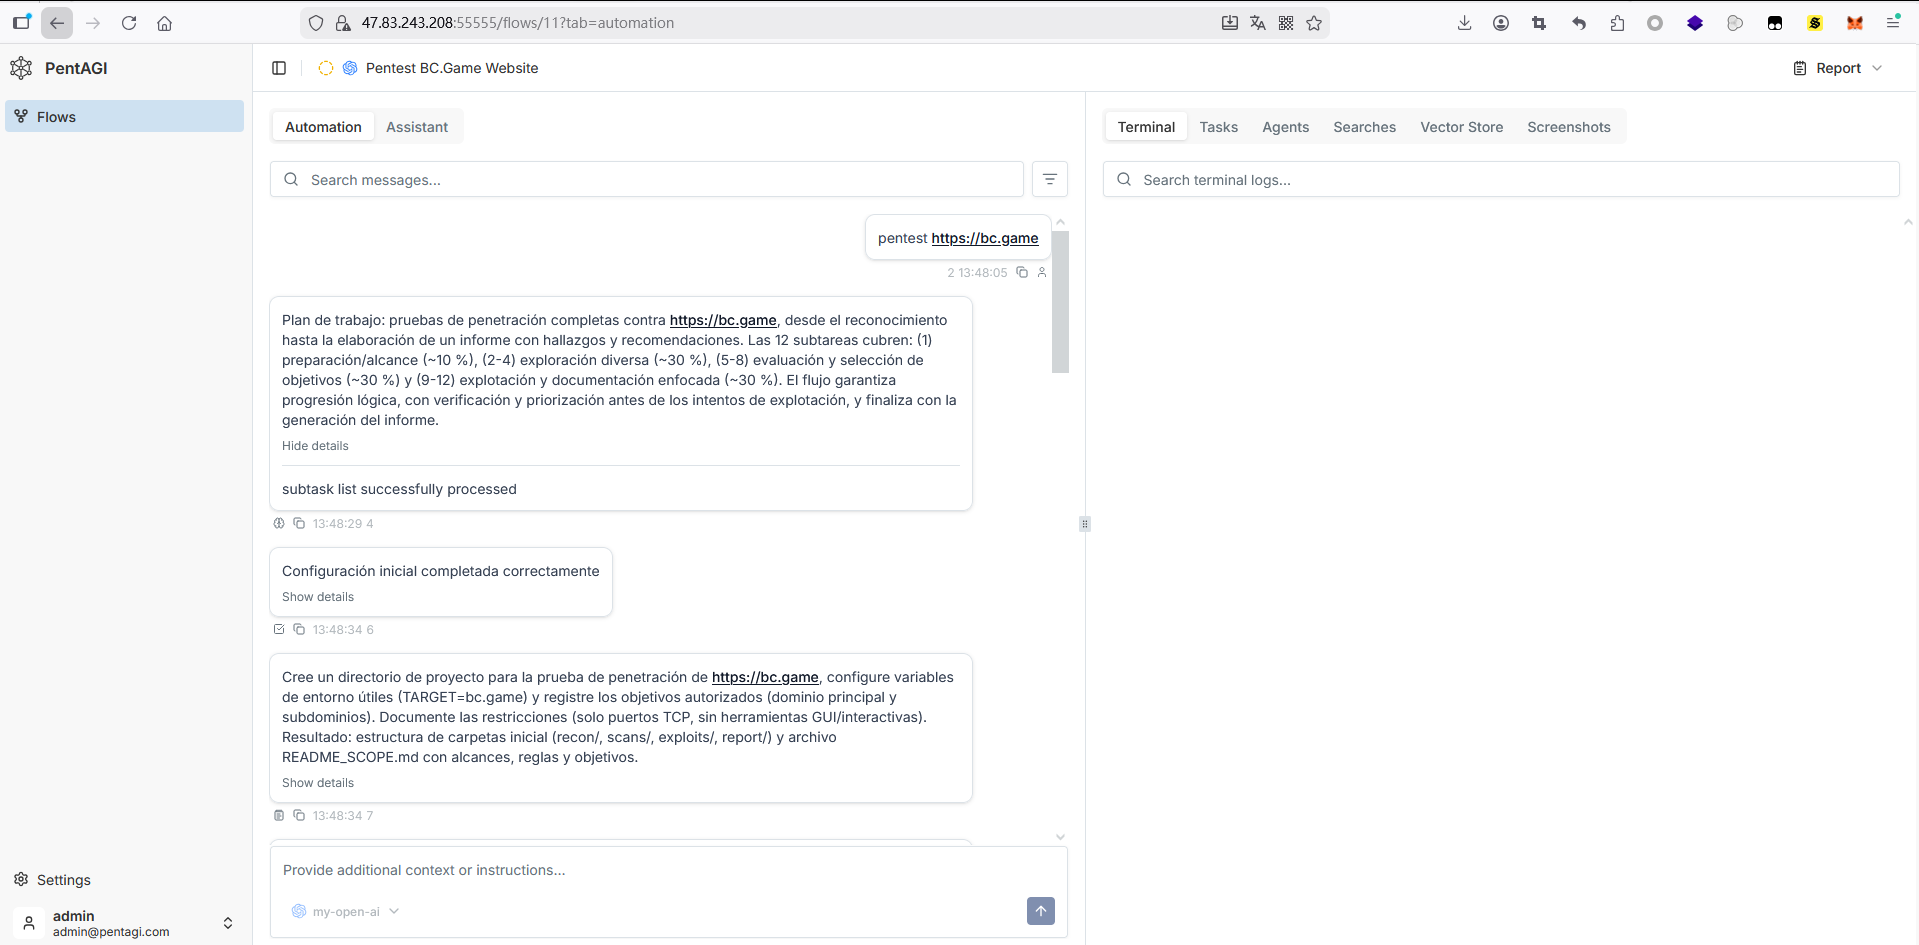
Task: Bookmark this page with star icon
Action: click(x=1314, y=23)
